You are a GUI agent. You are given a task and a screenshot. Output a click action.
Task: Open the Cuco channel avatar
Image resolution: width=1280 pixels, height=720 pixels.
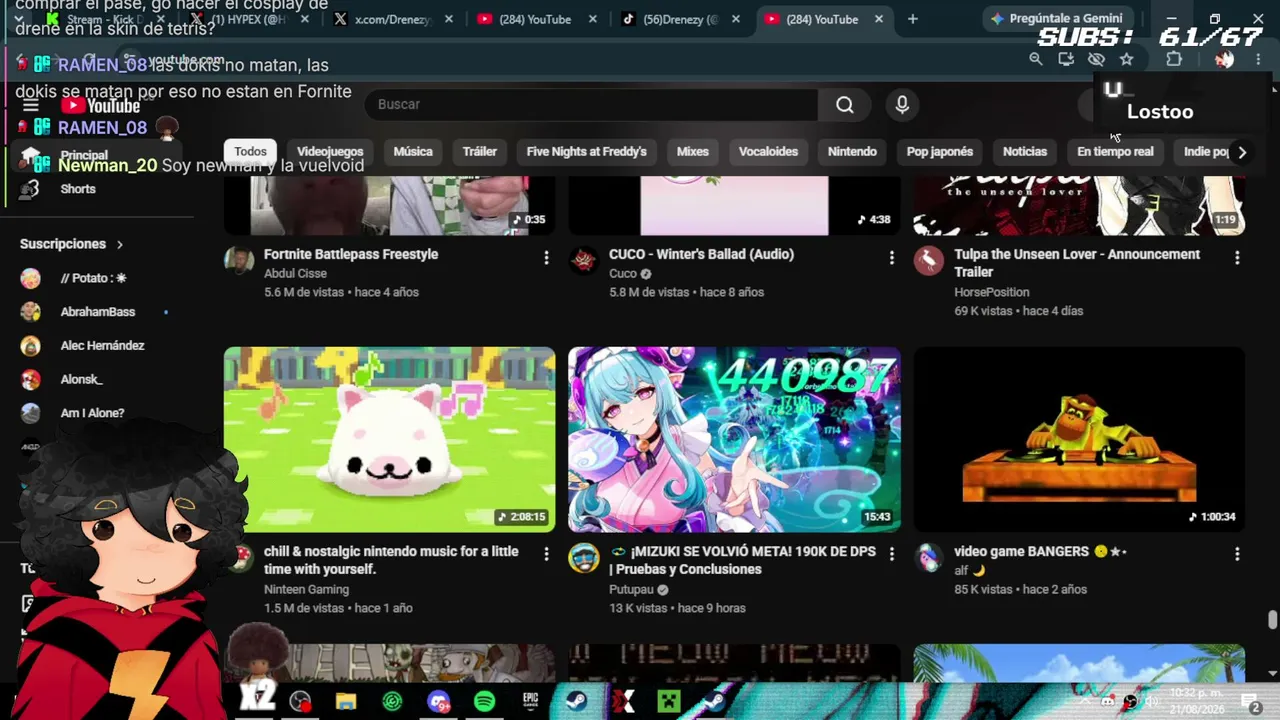584,261
